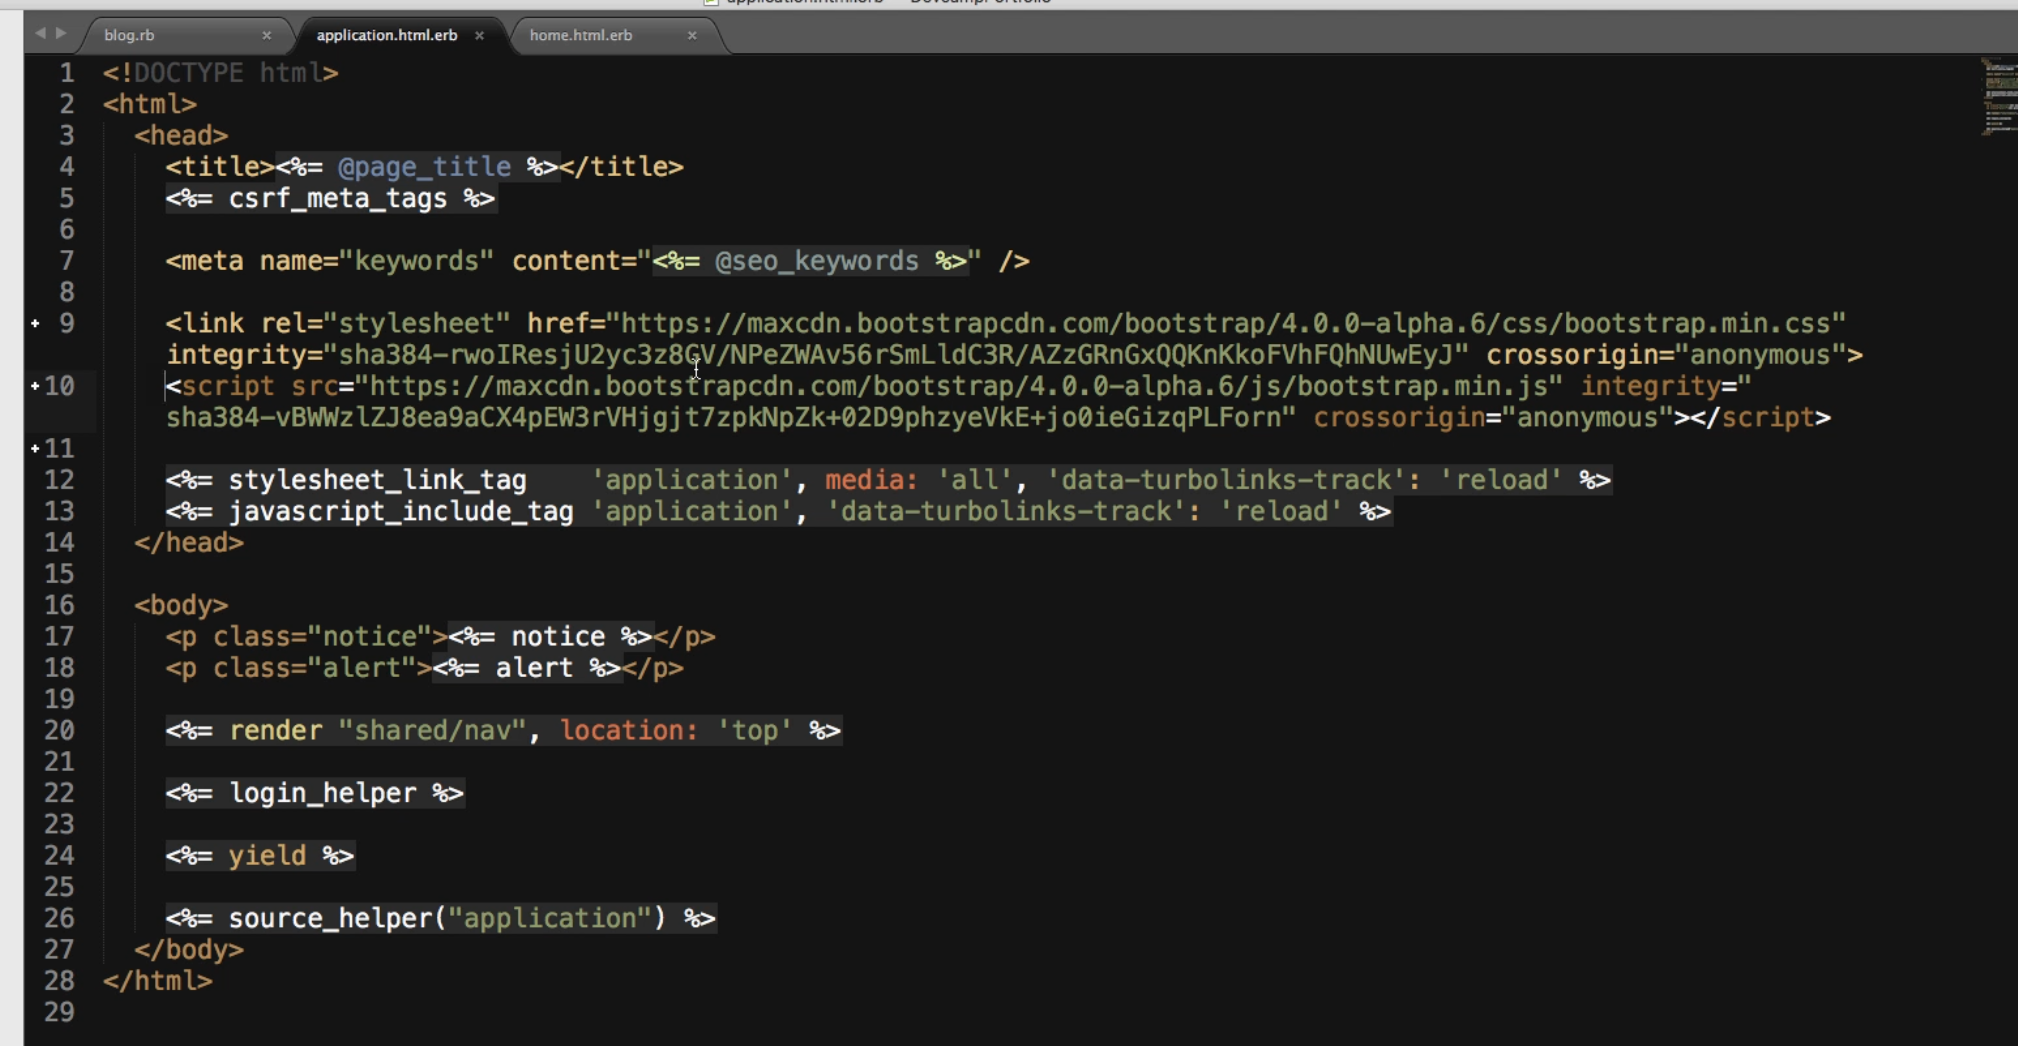Click line number 16 in gutter
This screenshot has height=1046, width=2018.
pos(59,605)
